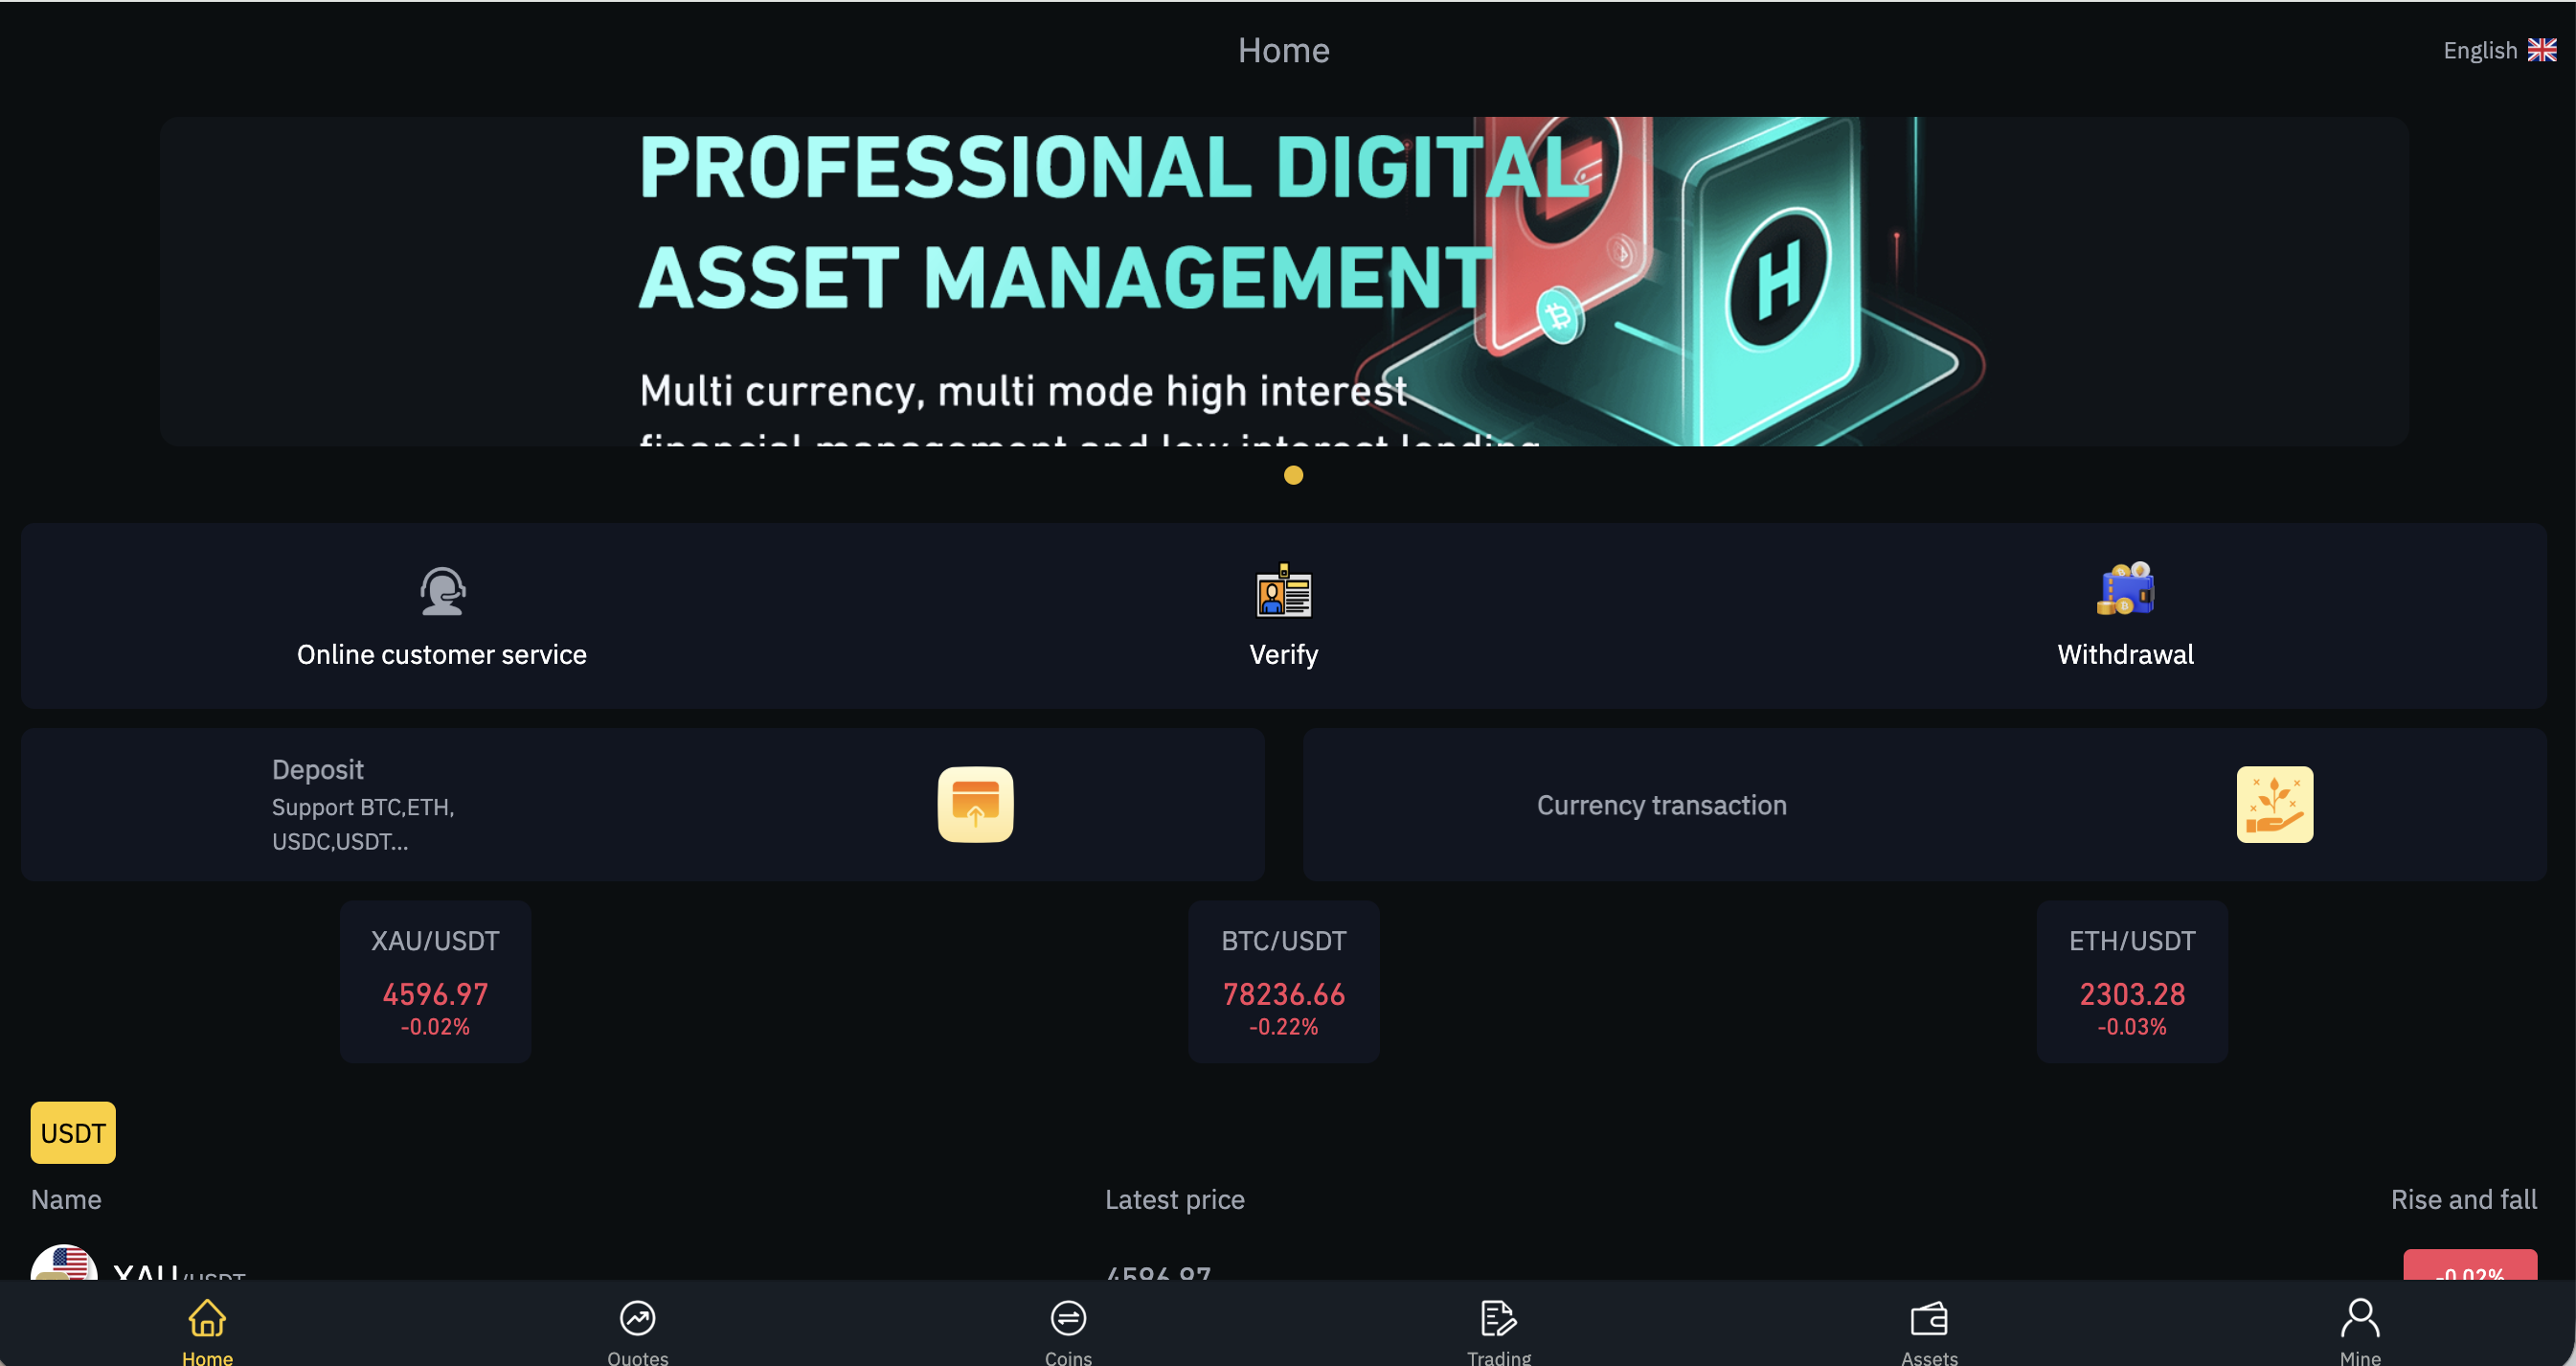Click the Professional Digital Asset Management banner

click(x=1284, y=281)
